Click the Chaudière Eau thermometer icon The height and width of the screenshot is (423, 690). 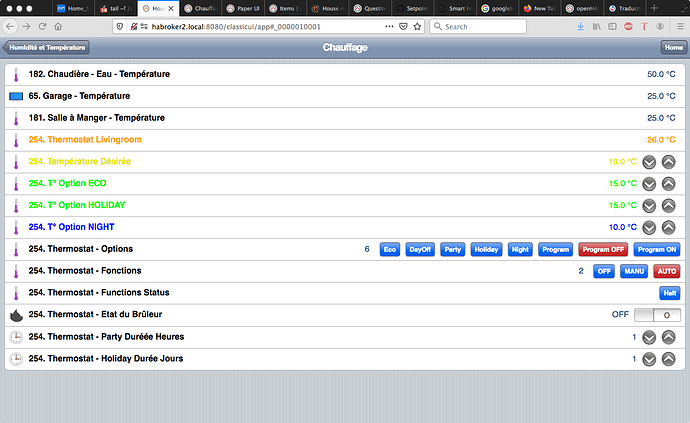[x=16, y=75]
